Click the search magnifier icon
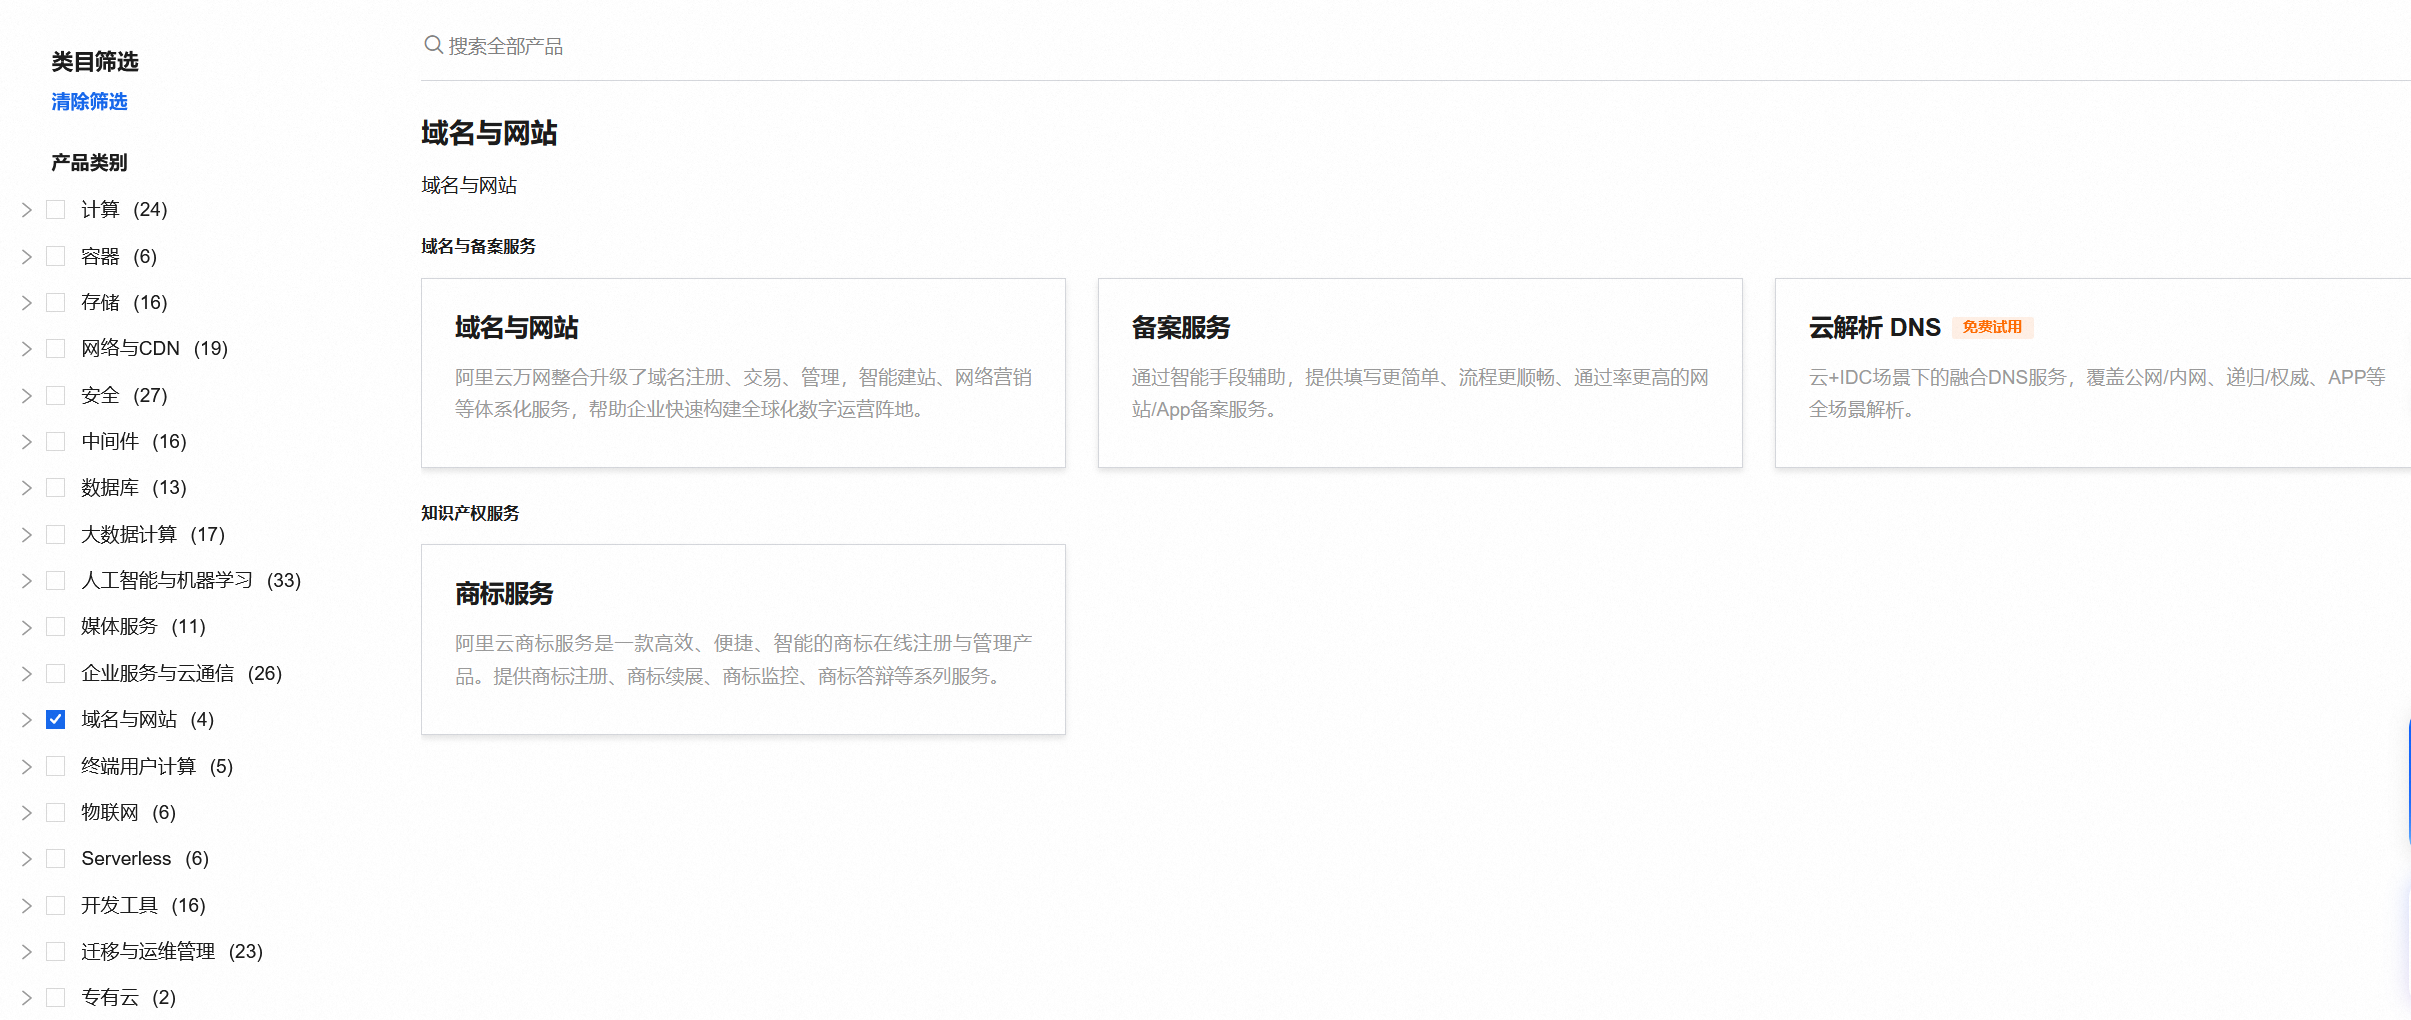2411x1020 pixels. pyautogui.click(x=433, y=45)
